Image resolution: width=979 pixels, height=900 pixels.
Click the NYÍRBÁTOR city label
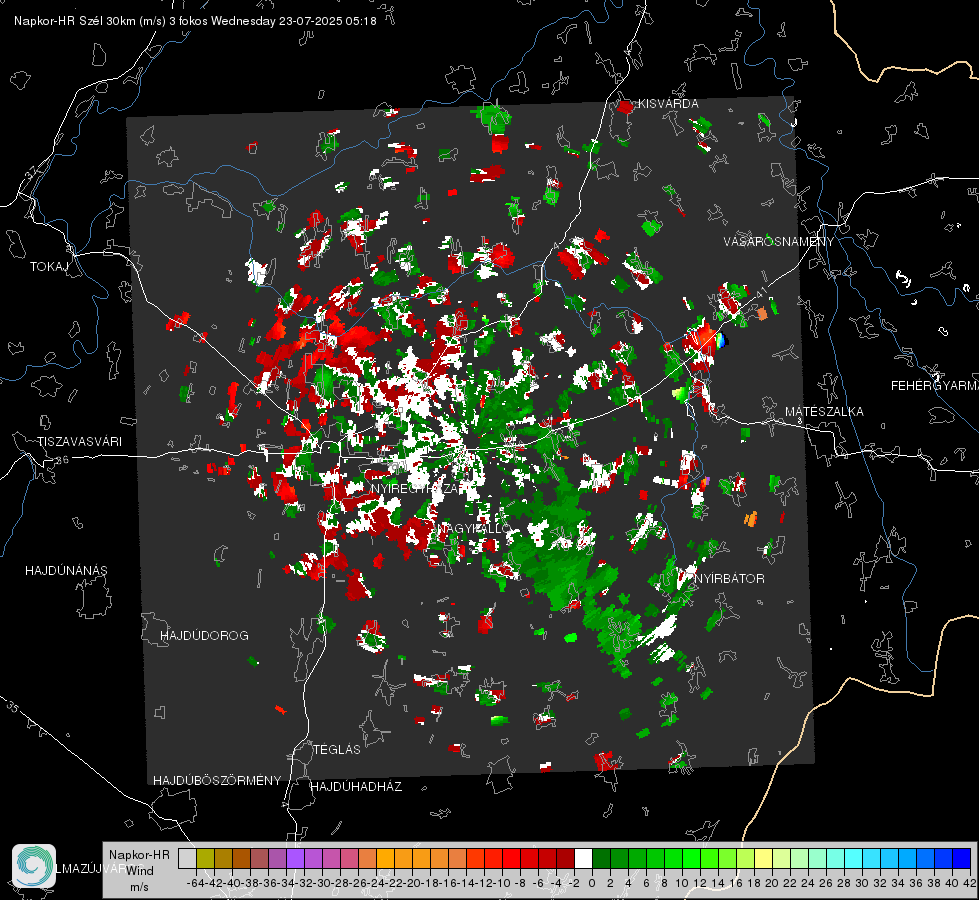coord(729,579)
